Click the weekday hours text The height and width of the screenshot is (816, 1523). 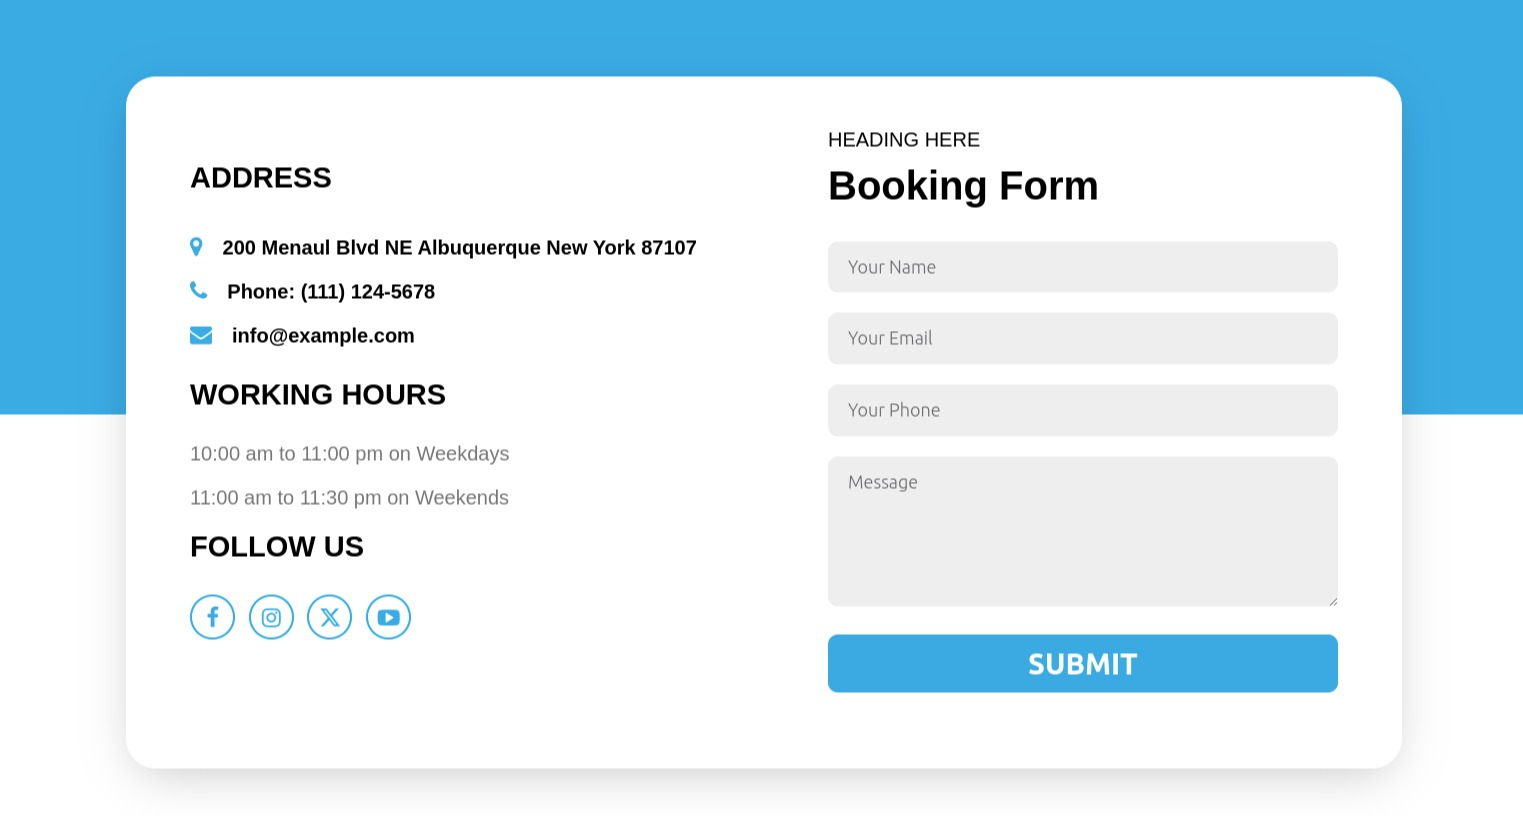coord(349,454)
